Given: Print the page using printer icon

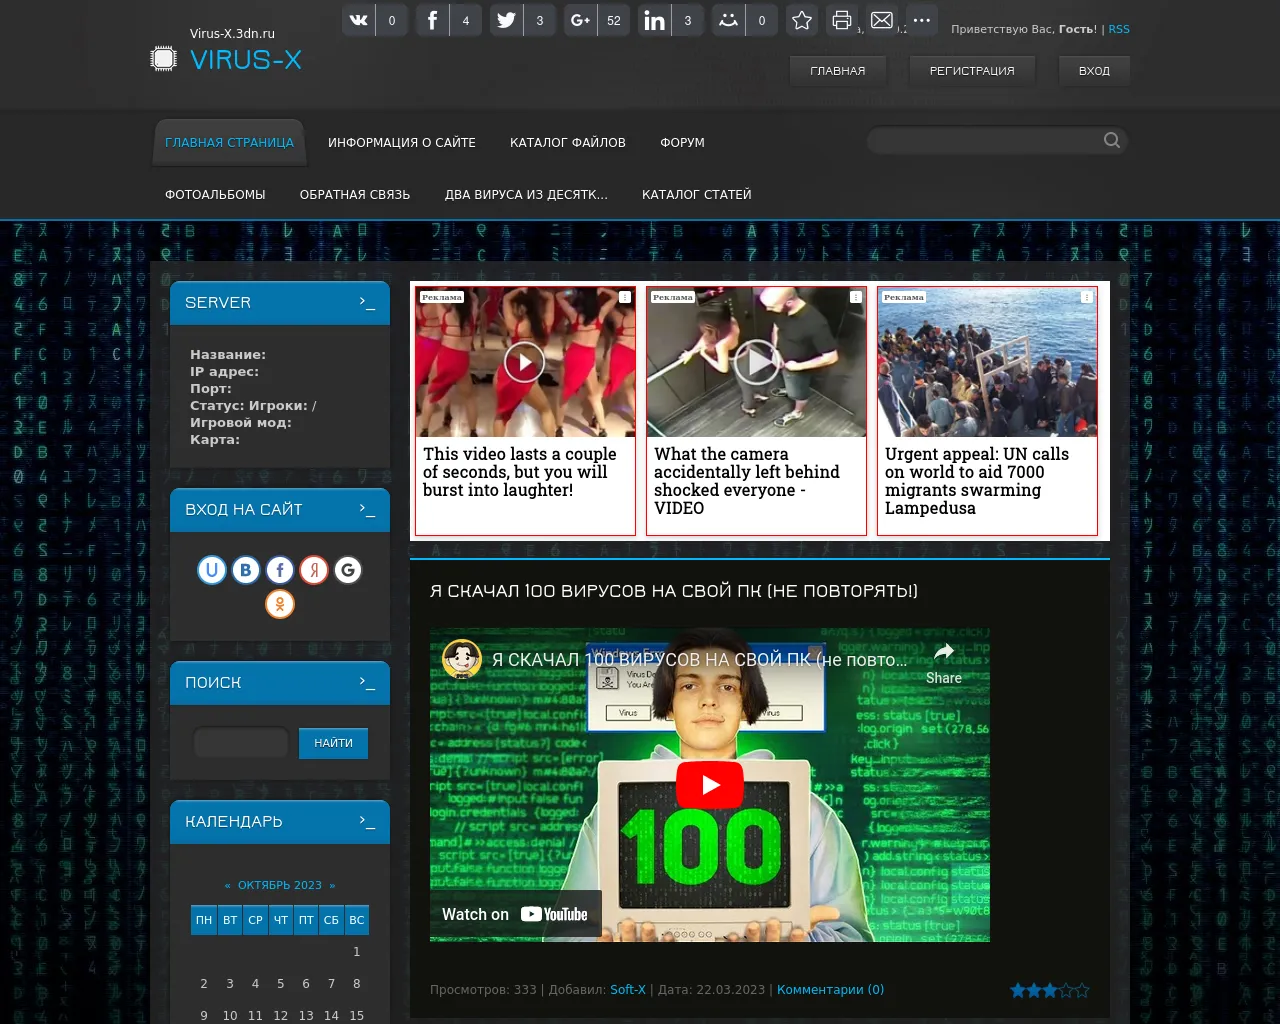Looking at the screenshot, I should pos(842,20).
